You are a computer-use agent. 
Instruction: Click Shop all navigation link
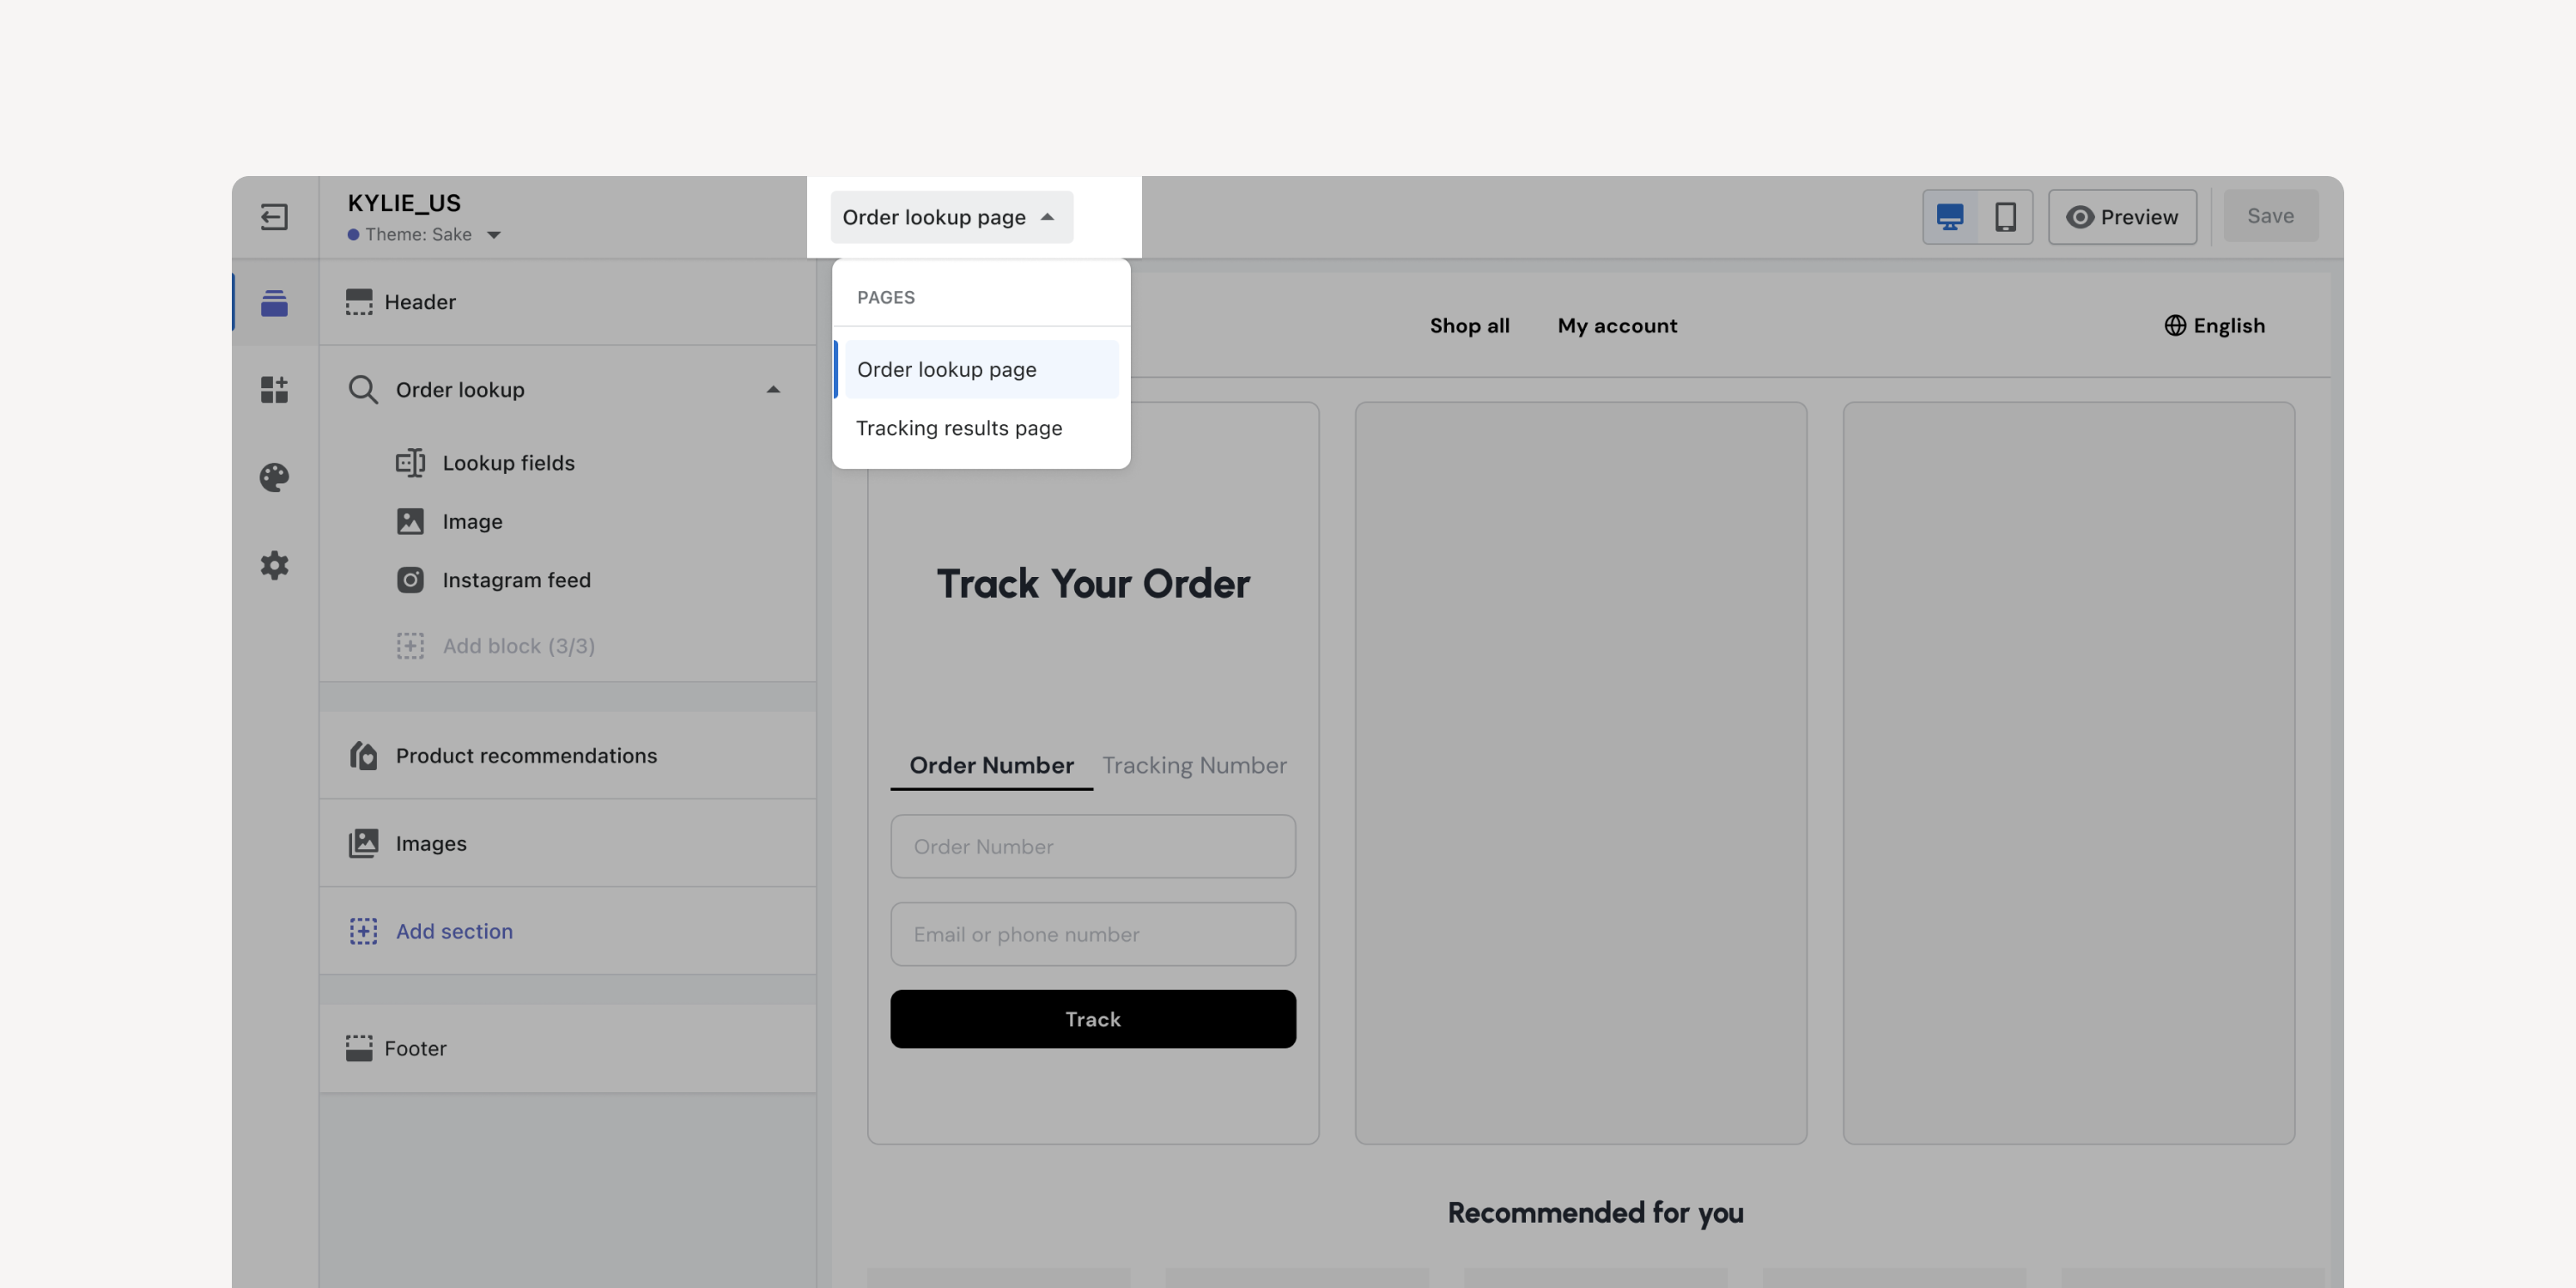[1469, 325]
